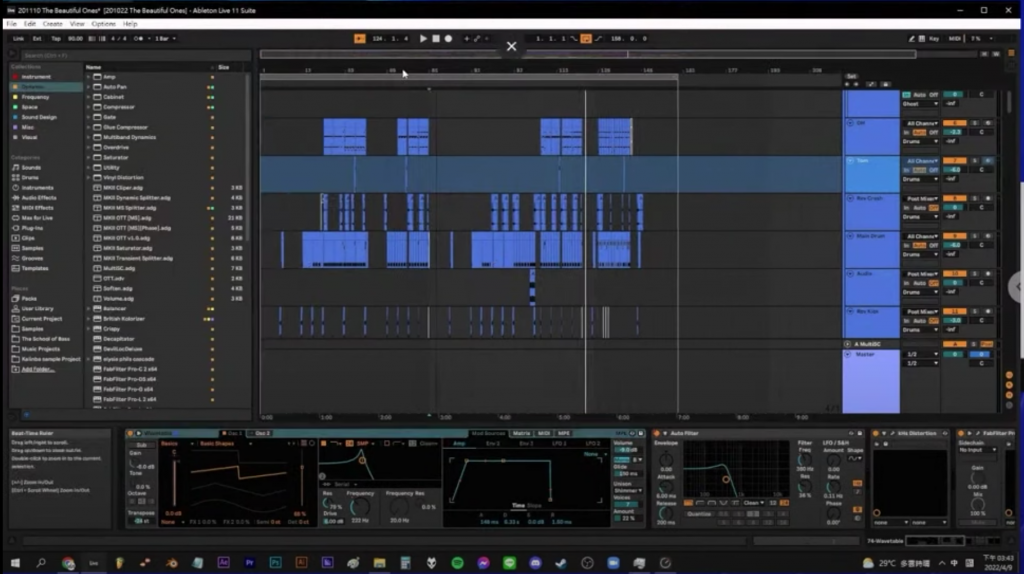Open the MIDI Effects browser category
The height and width of the screenshot is (574, 1024).
pos(37,208)
